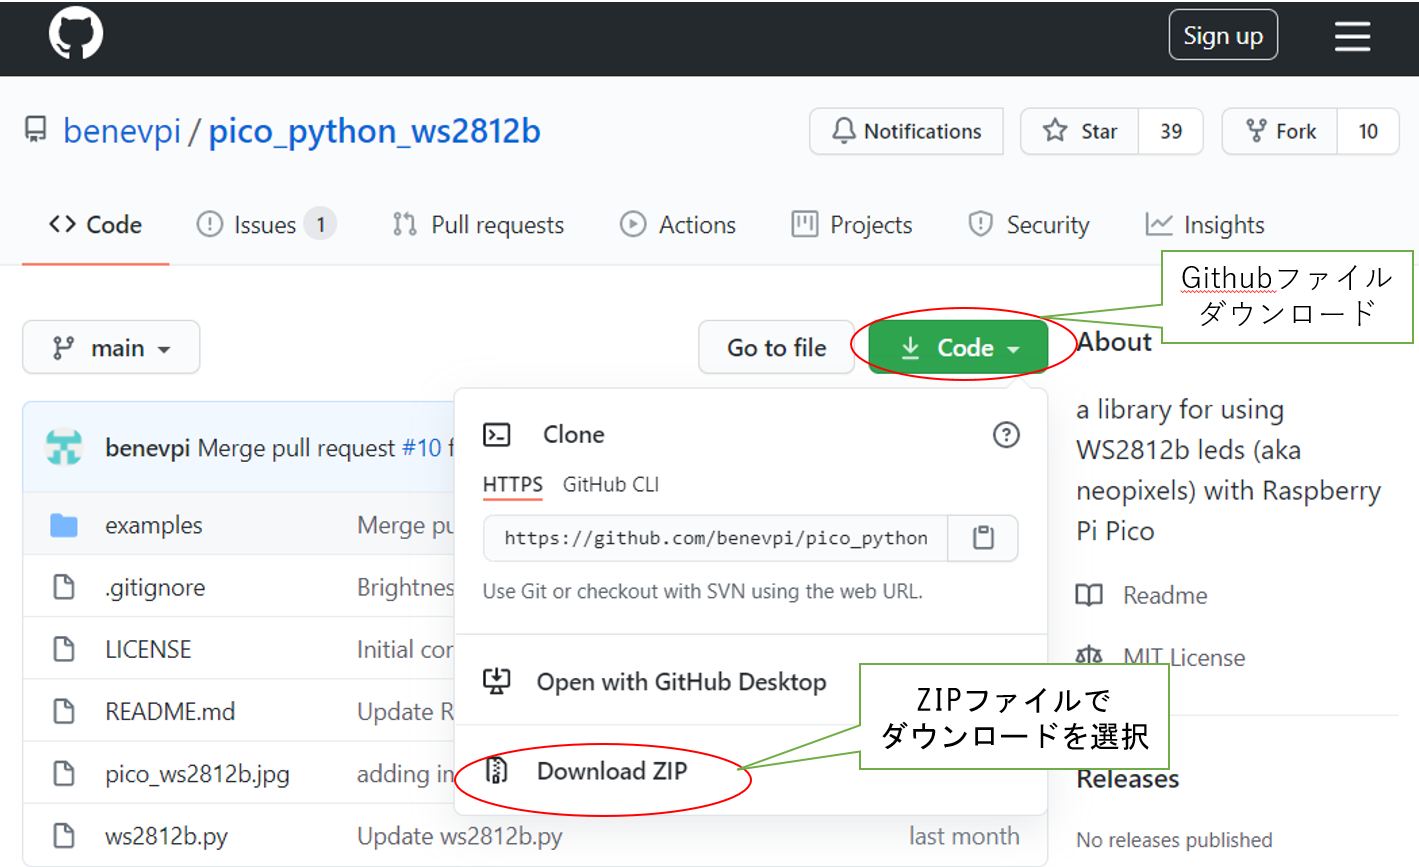This screenshot has width=1419, height=867.
Task: Open the hamburger navigation menu
Action: pos(1352,37)
